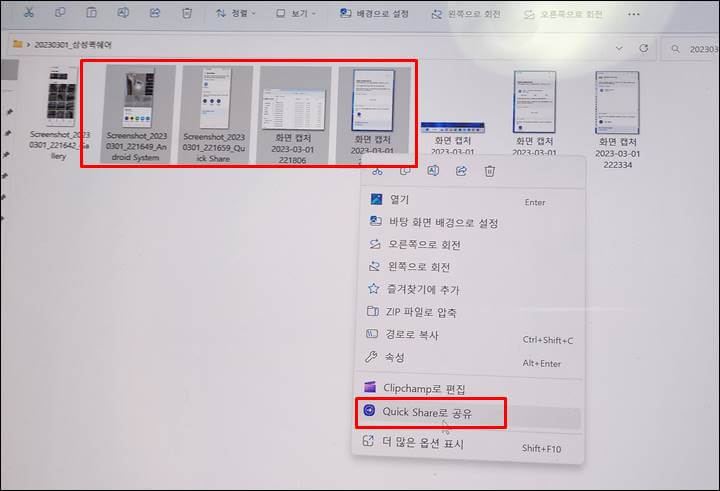720x491 pixels.
Task: Select the 화면 캡처 2023-03-01 221806 file
Action: [x=293, y=115]
